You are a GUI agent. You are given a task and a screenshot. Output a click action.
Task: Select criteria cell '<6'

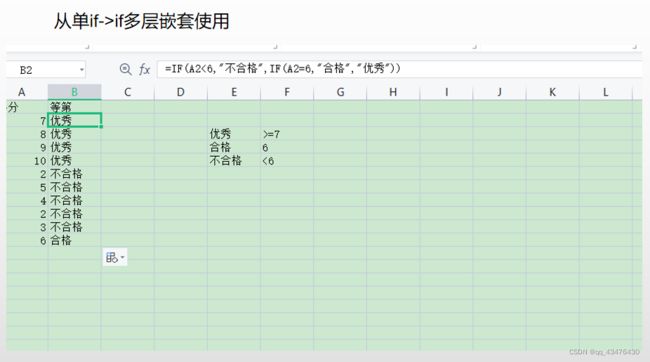coord(287,160)
